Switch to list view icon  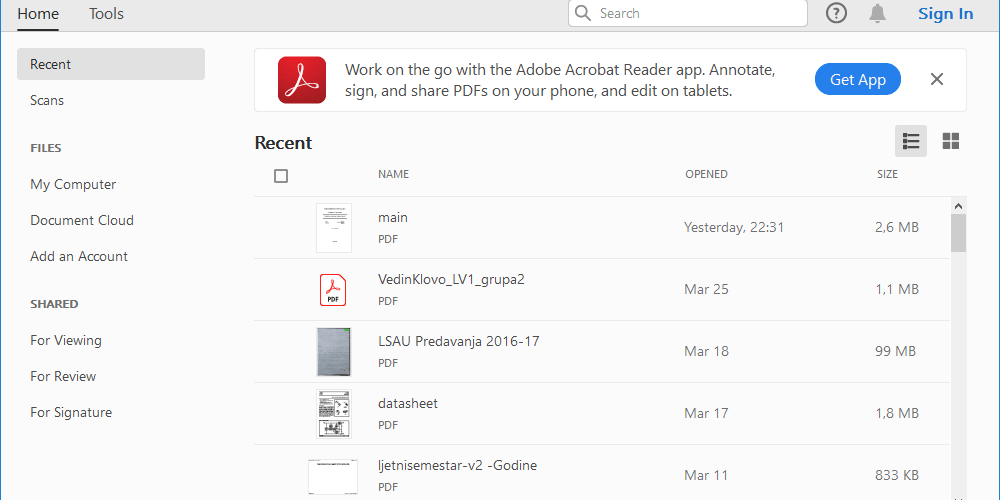[x=911, y=141]
